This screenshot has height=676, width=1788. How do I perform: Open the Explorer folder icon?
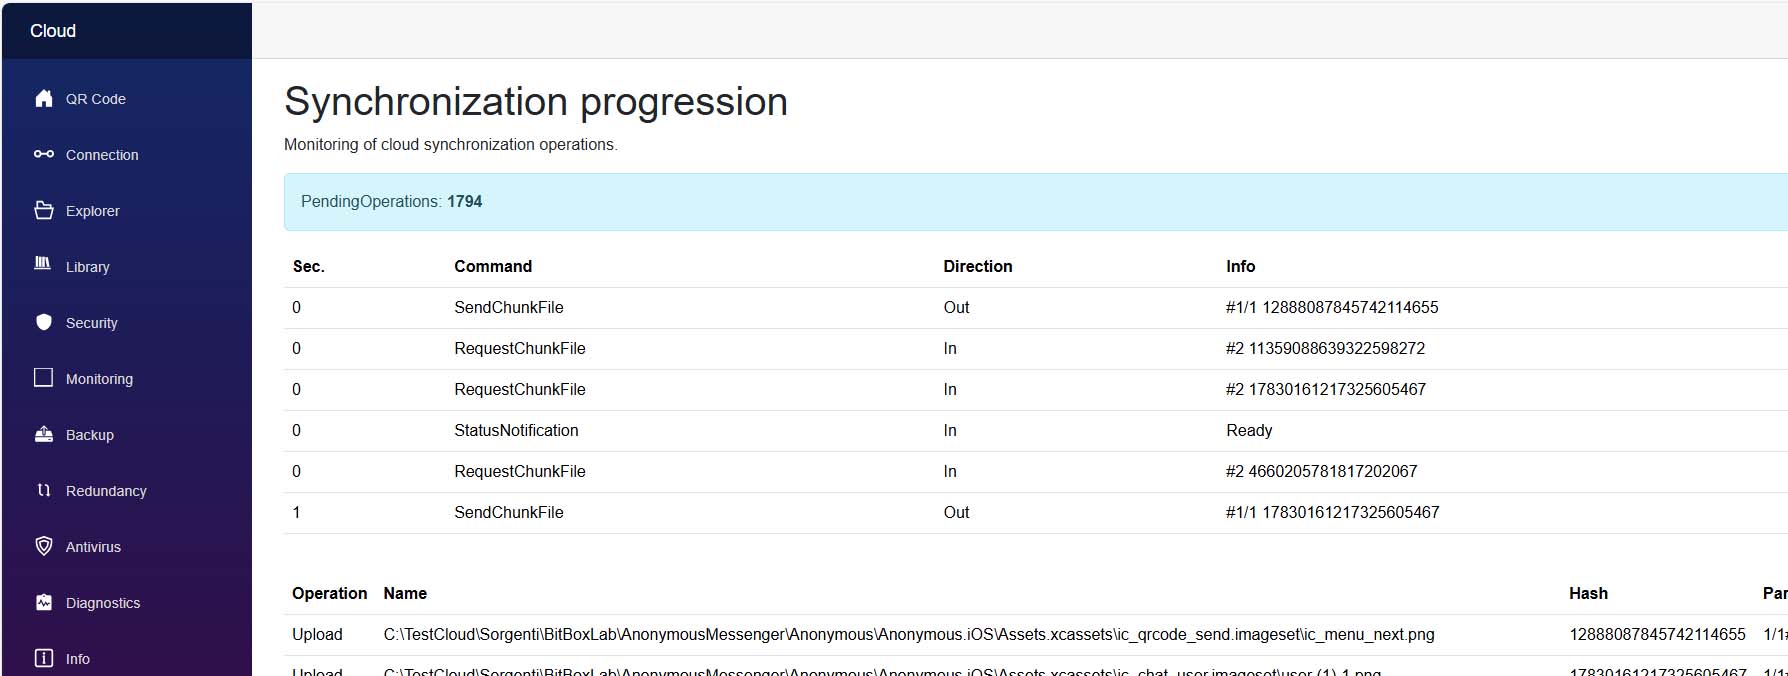click(44, 210)
